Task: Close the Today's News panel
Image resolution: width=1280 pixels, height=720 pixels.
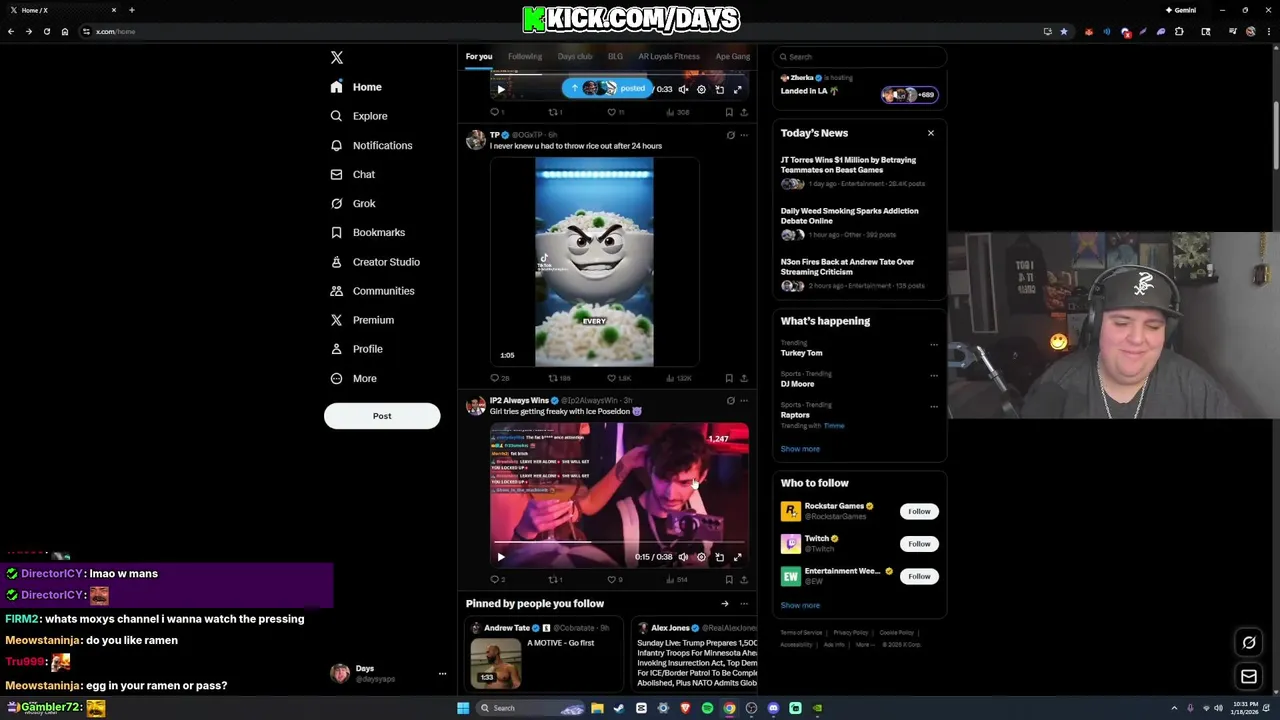Action: [x=931, y=133]
